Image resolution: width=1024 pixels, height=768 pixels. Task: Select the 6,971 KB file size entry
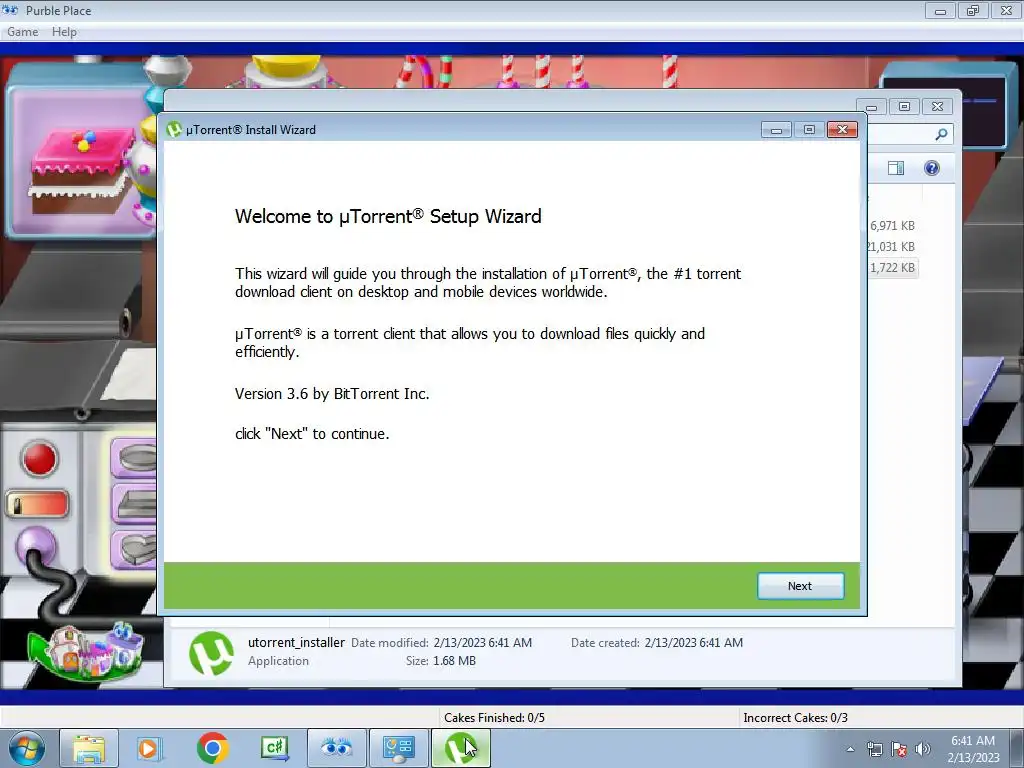point(892,226)
